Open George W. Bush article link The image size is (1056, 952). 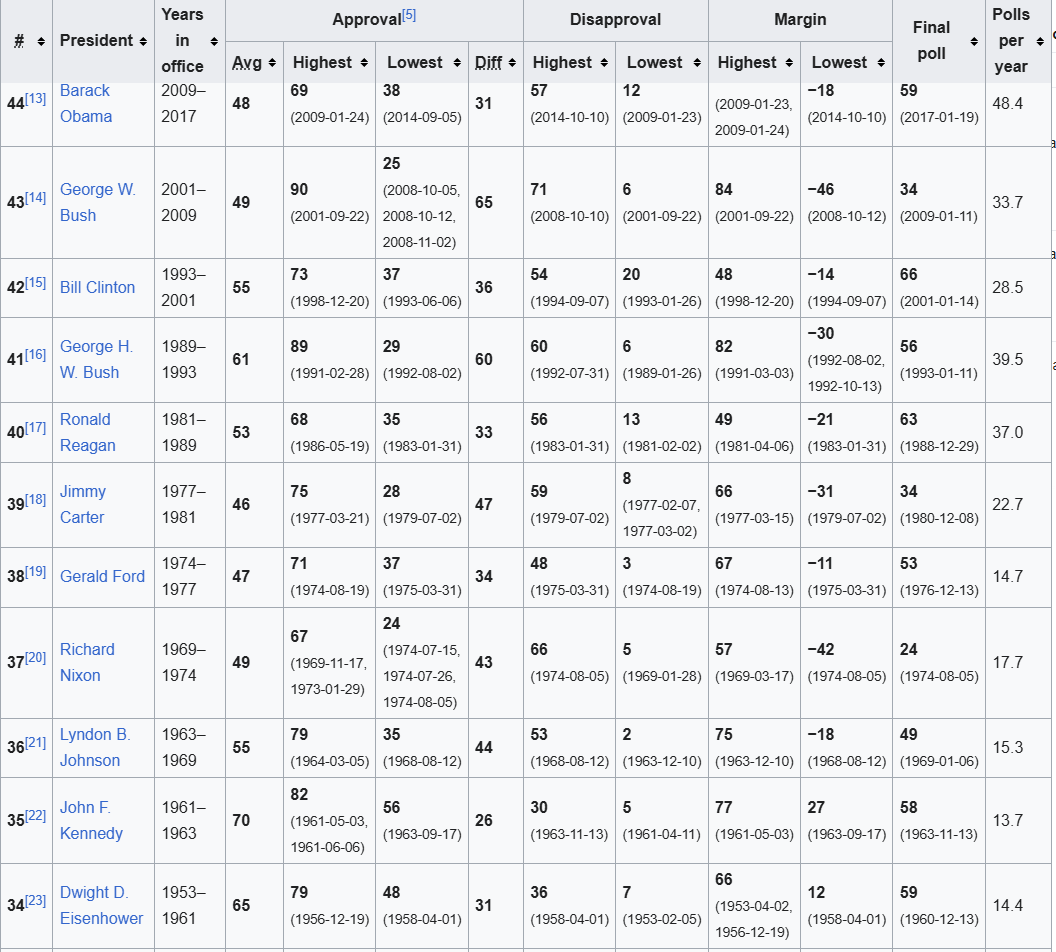click(x=98, y=202)
